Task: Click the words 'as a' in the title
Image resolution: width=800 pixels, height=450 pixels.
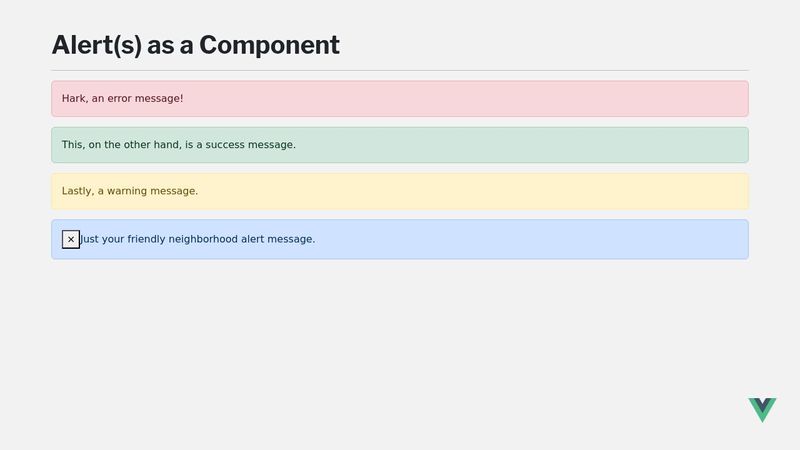Action: coord(170,45)
